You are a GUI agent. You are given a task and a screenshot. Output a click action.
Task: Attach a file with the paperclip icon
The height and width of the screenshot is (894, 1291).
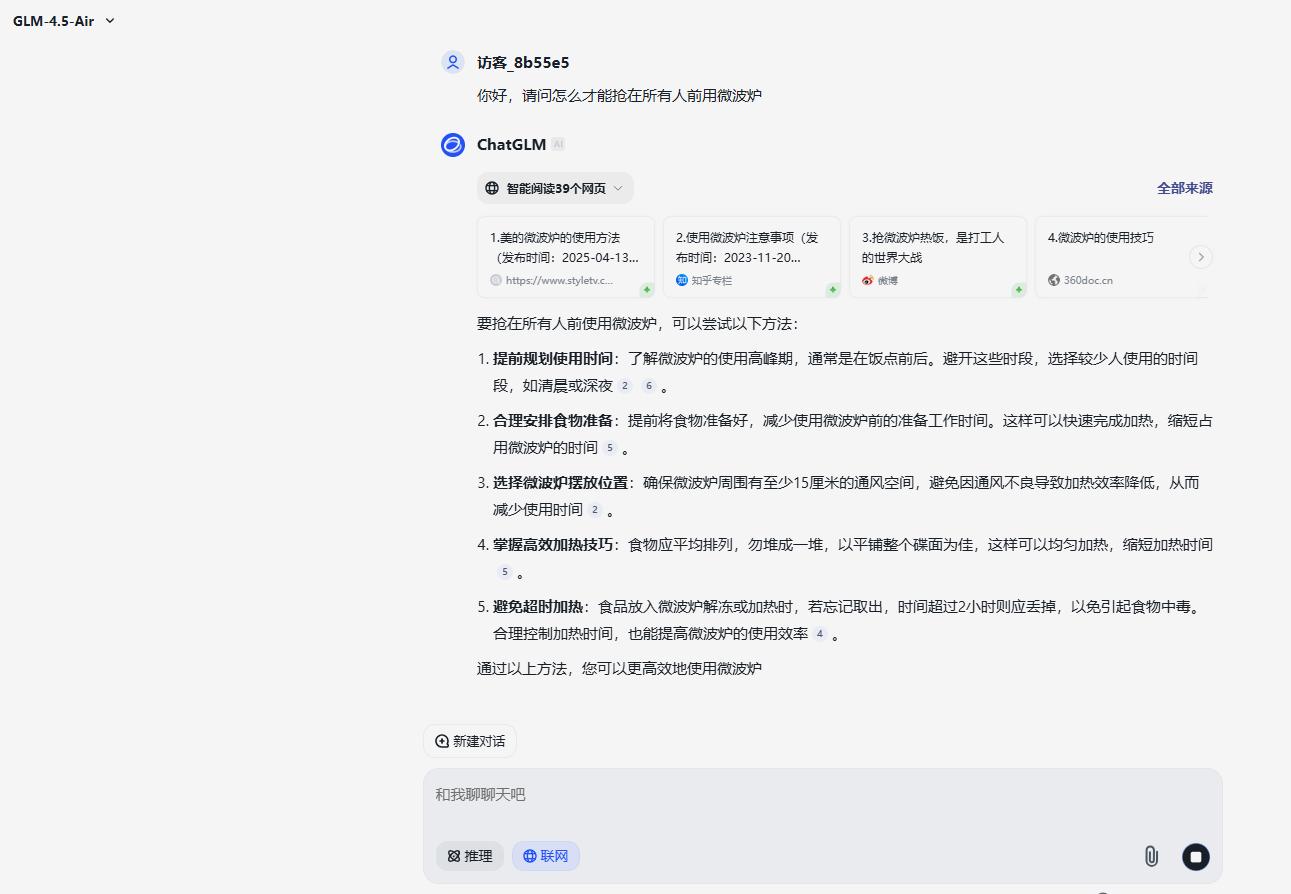[x=1151, y=856]
